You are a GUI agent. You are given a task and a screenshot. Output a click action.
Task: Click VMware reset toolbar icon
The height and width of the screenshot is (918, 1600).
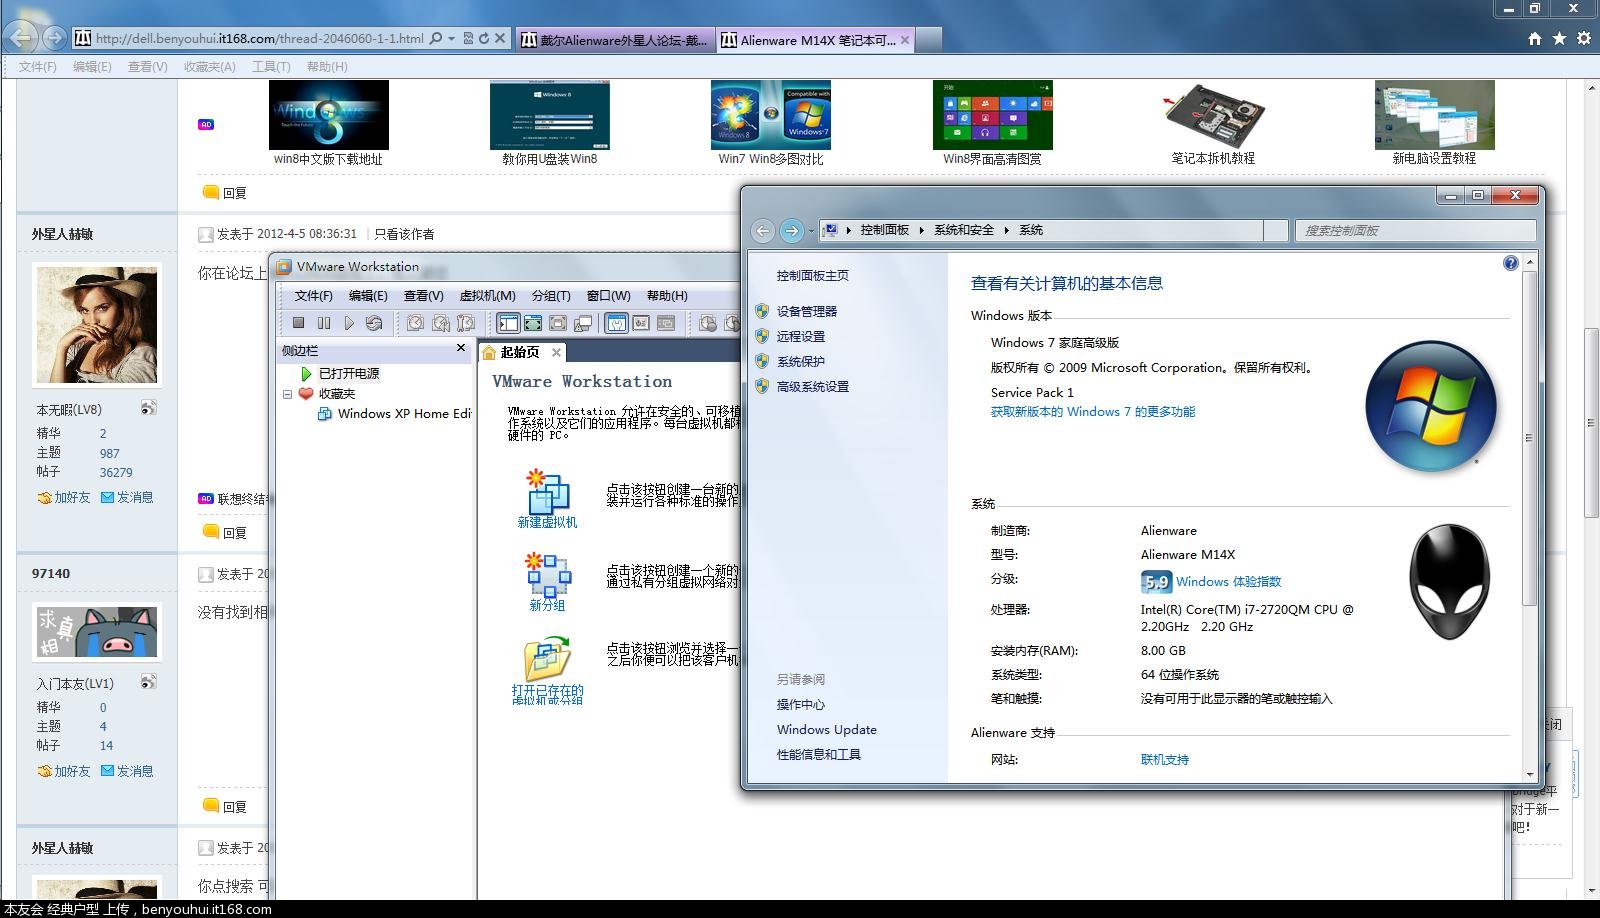coord(374,323)
